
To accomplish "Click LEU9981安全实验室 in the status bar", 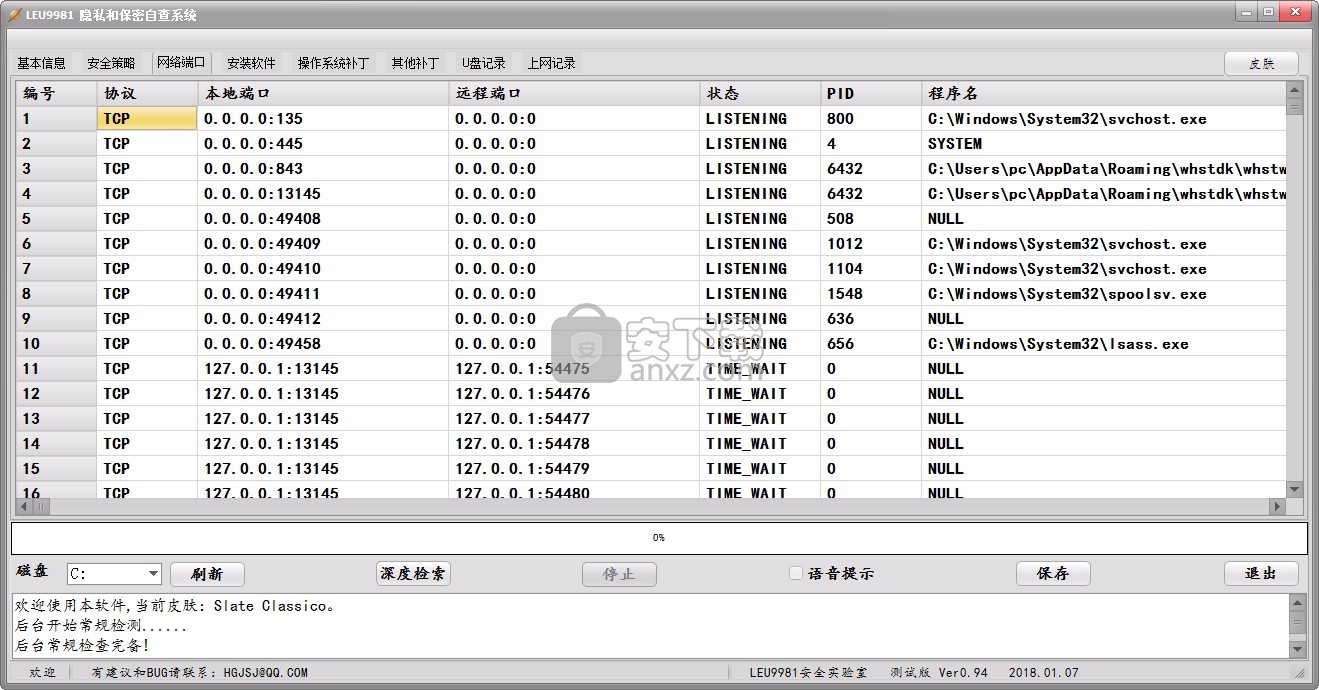I will 808,673.
